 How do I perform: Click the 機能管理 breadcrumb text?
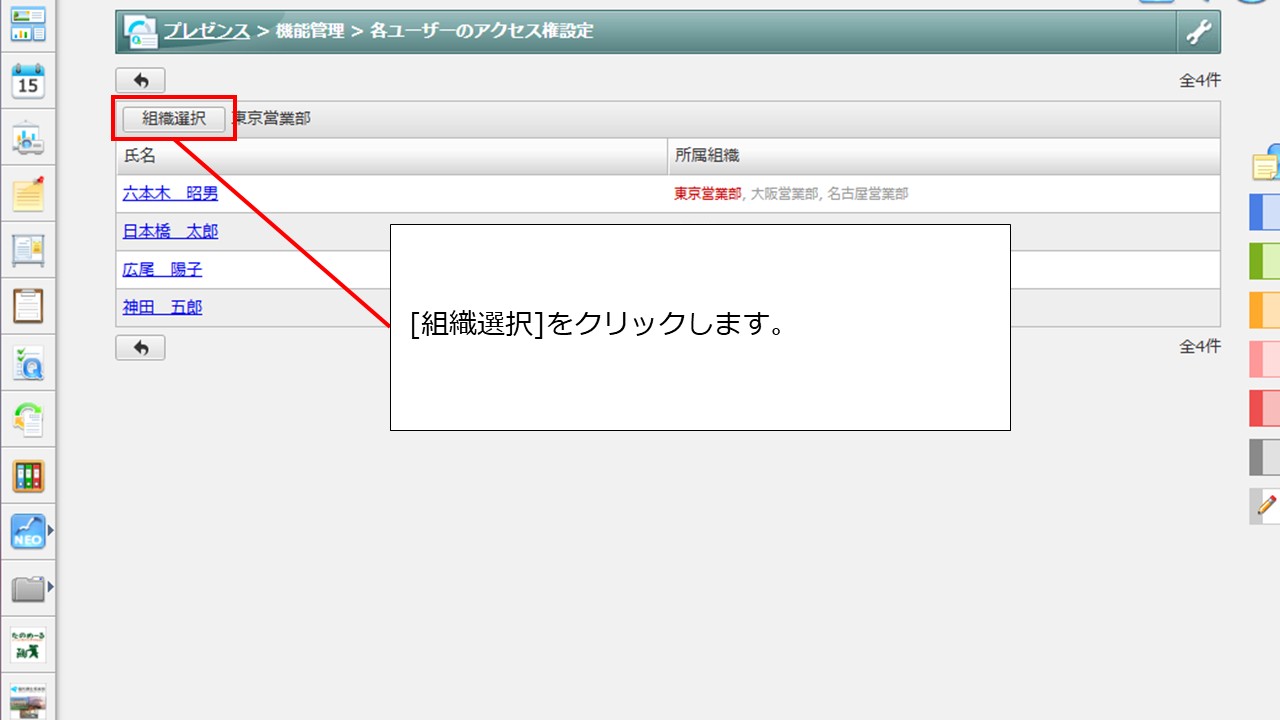(x=310, y=31)
